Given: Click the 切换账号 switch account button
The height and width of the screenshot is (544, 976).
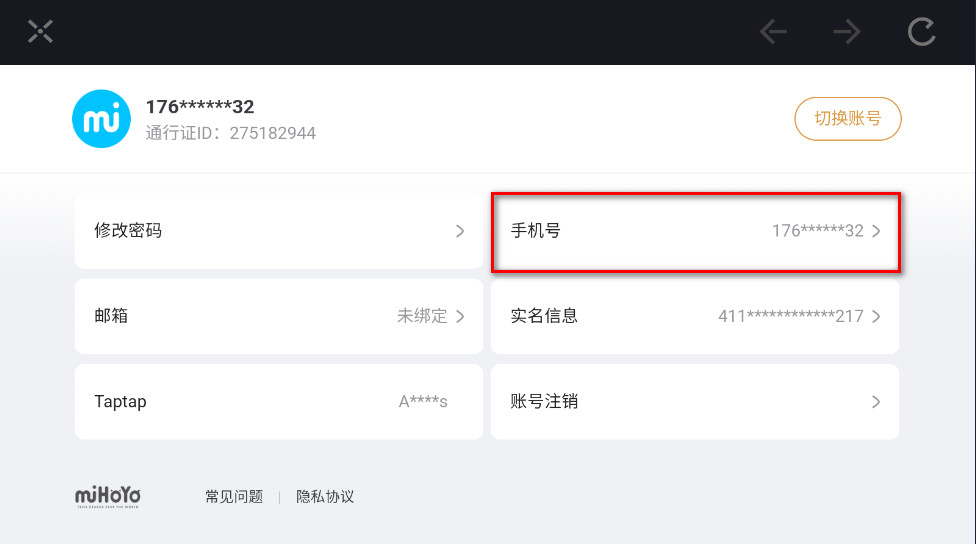Looking at the screenshot, I should click(847, 118).
